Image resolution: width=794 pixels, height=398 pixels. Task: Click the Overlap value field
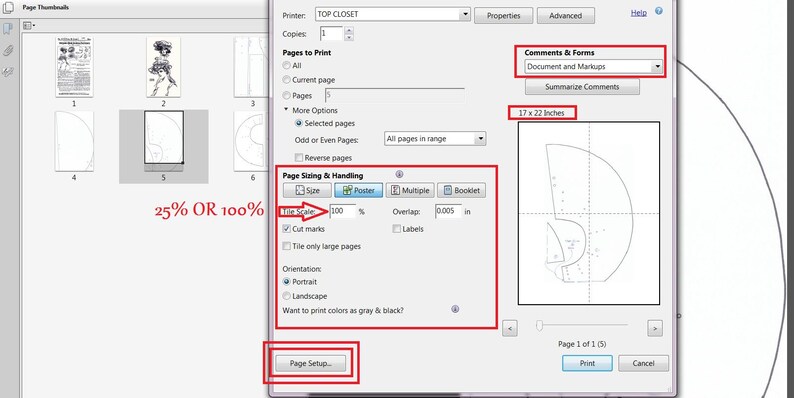[448, 211]
